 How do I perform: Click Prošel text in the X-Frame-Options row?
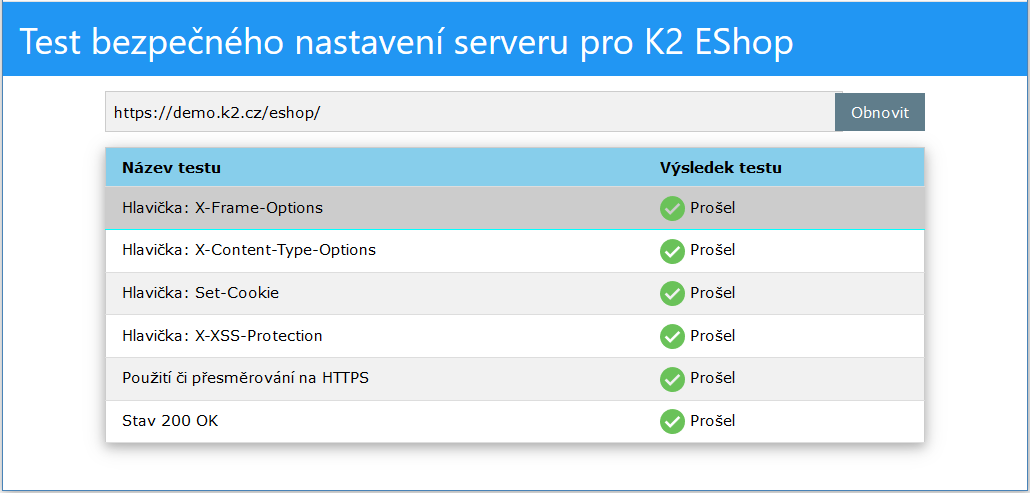[x=713, y=208]
